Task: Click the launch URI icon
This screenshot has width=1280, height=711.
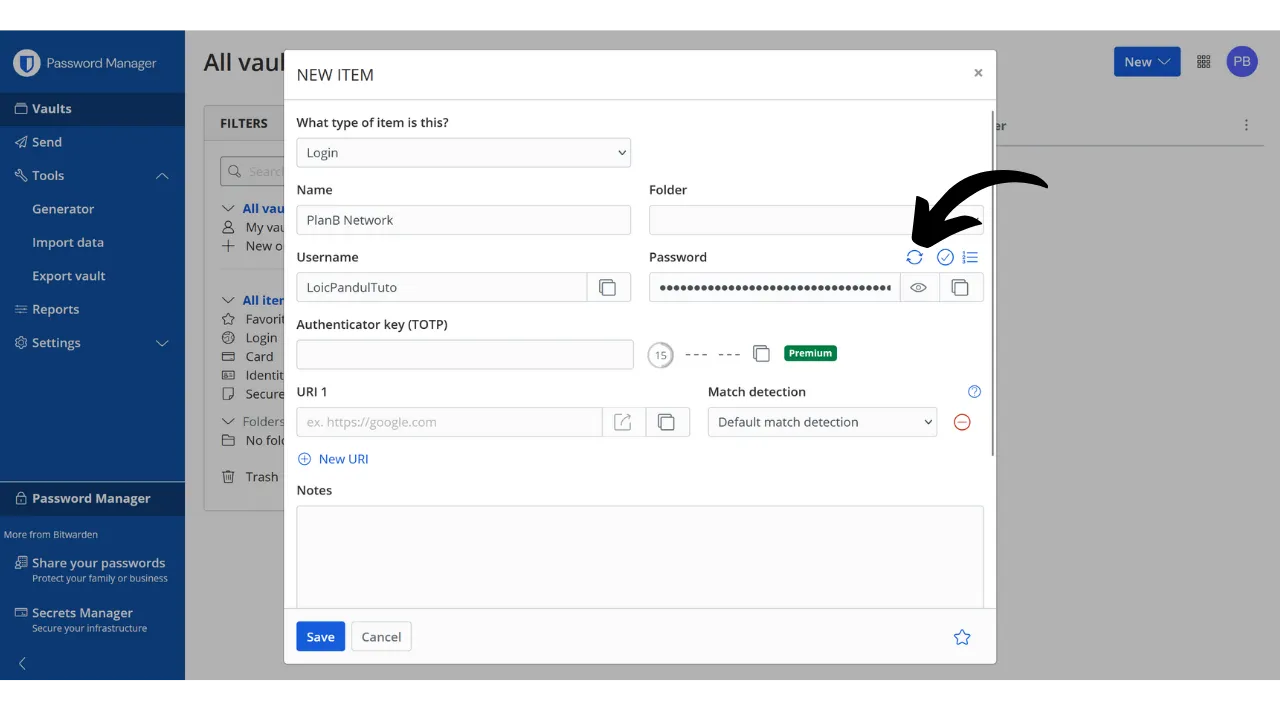Action: click(x=623, y=422)
